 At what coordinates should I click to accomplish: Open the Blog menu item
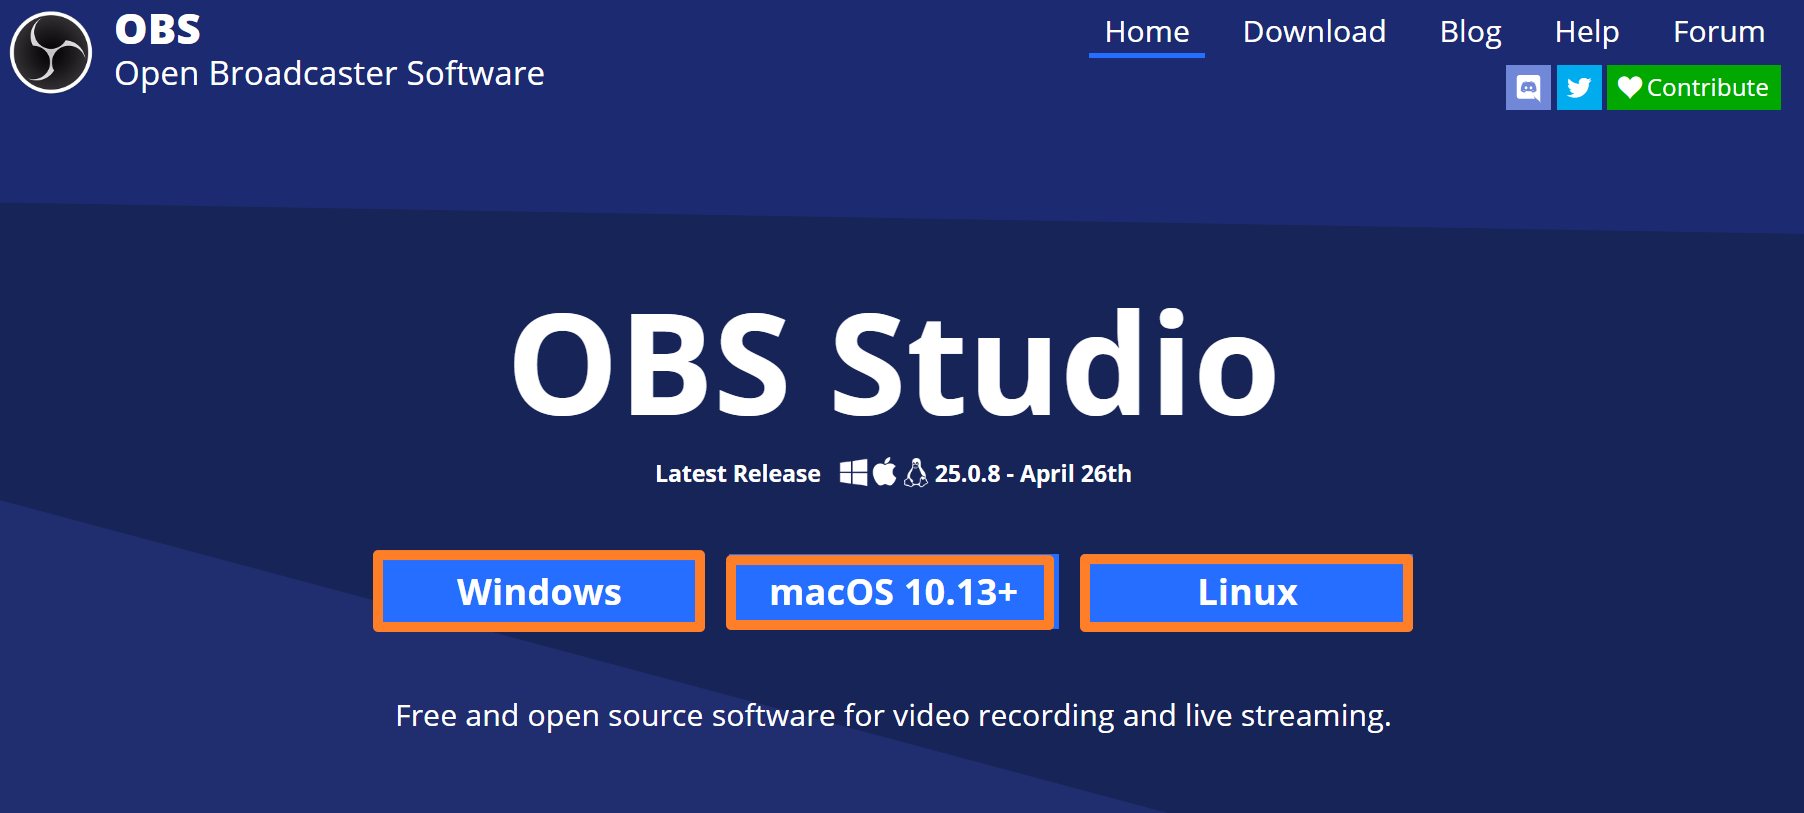pos(1470,32)
